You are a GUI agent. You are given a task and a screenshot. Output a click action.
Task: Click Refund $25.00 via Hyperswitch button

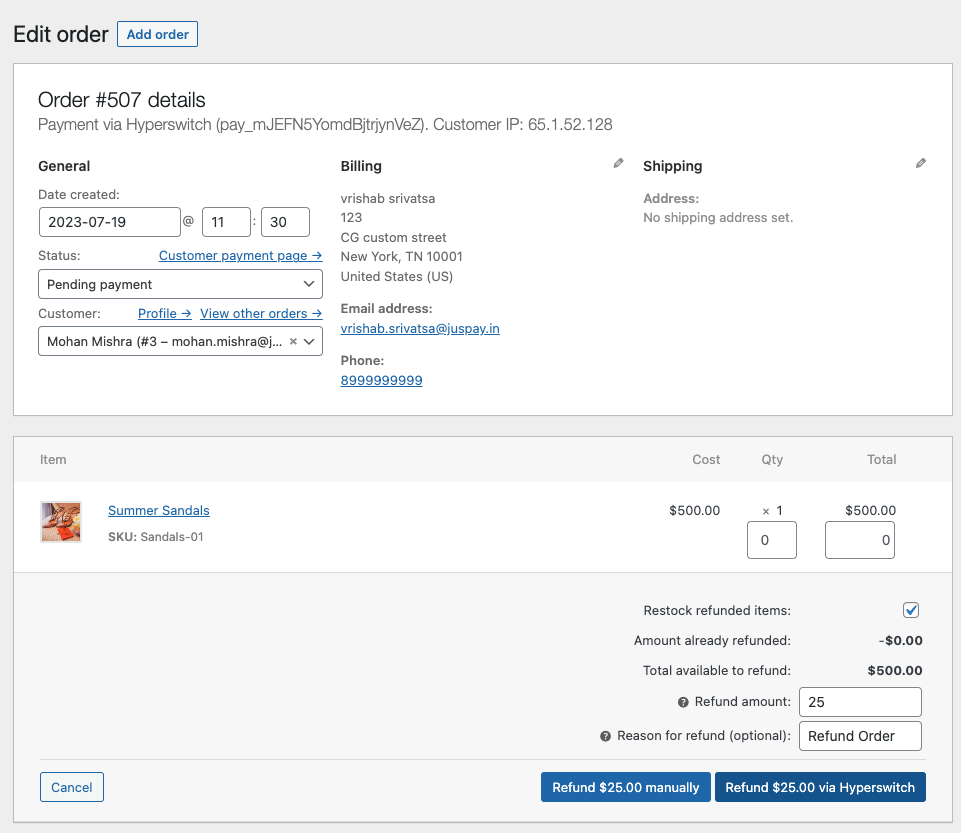click(x=820, y=787)
